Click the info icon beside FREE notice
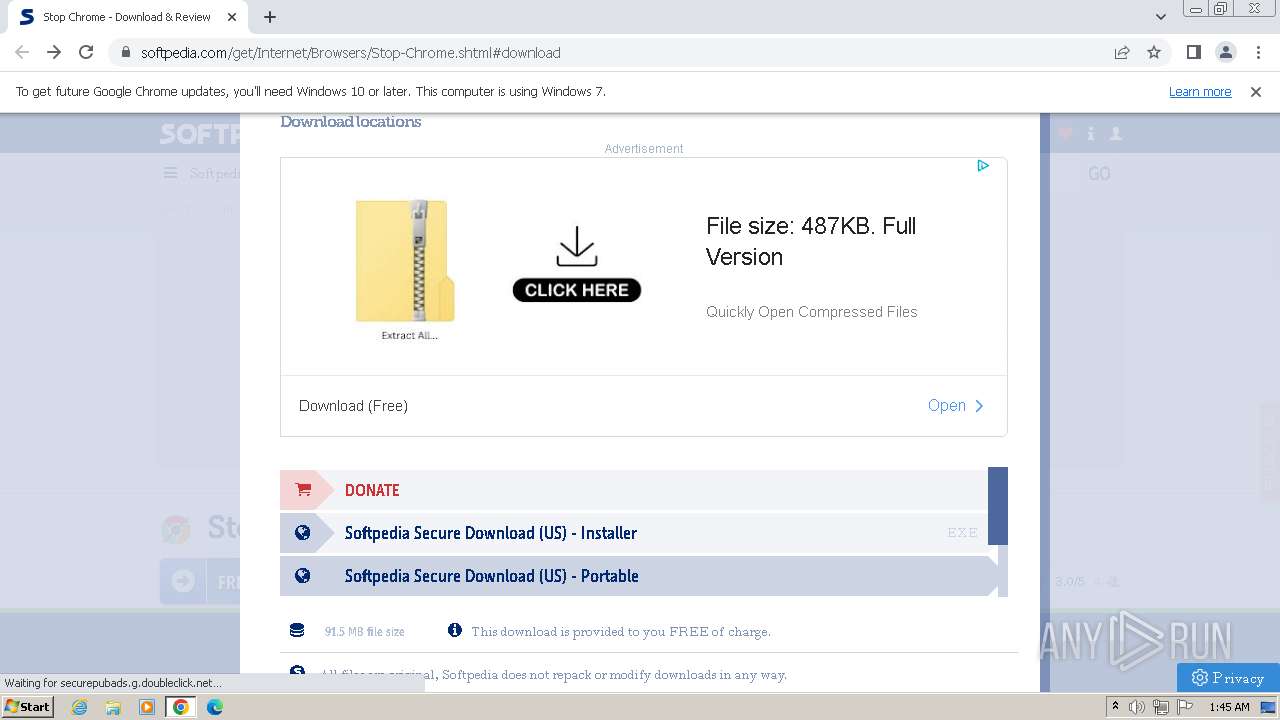1280x720 pixels. tap(455, 630)
